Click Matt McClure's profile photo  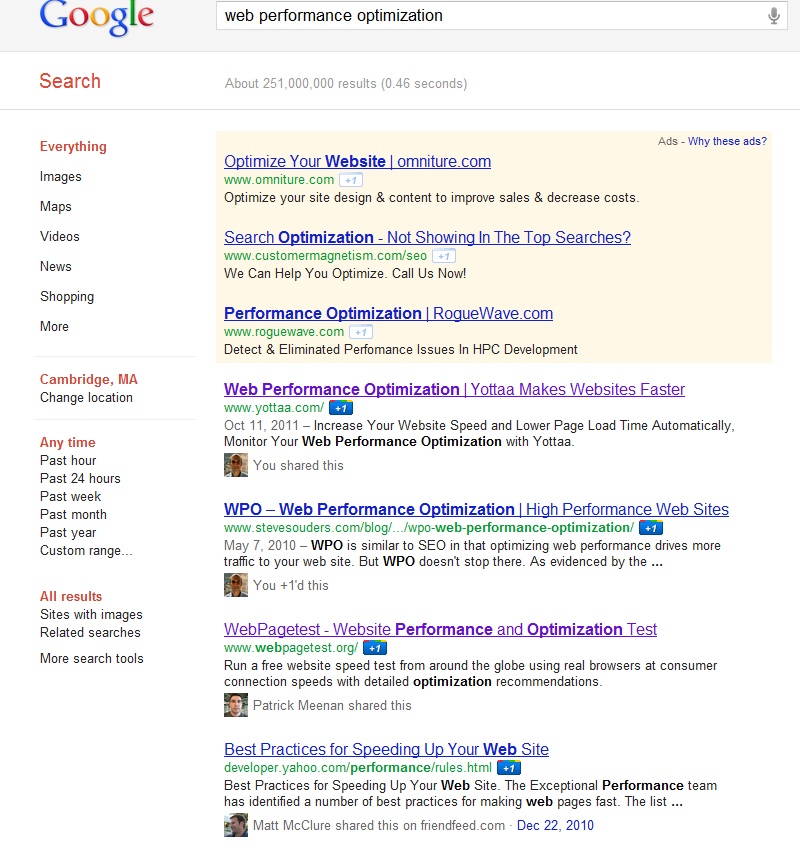pos(236,825)
